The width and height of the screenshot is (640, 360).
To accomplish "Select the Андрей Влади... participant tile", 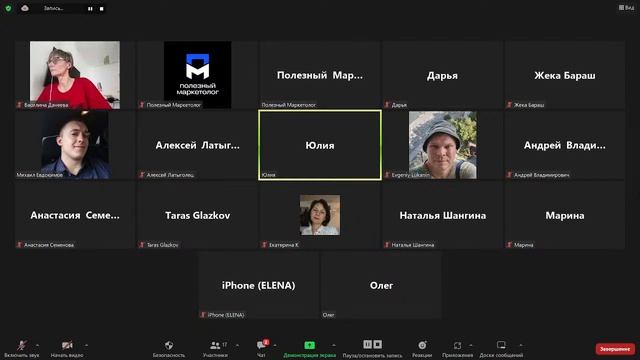I will pos(565,145).
